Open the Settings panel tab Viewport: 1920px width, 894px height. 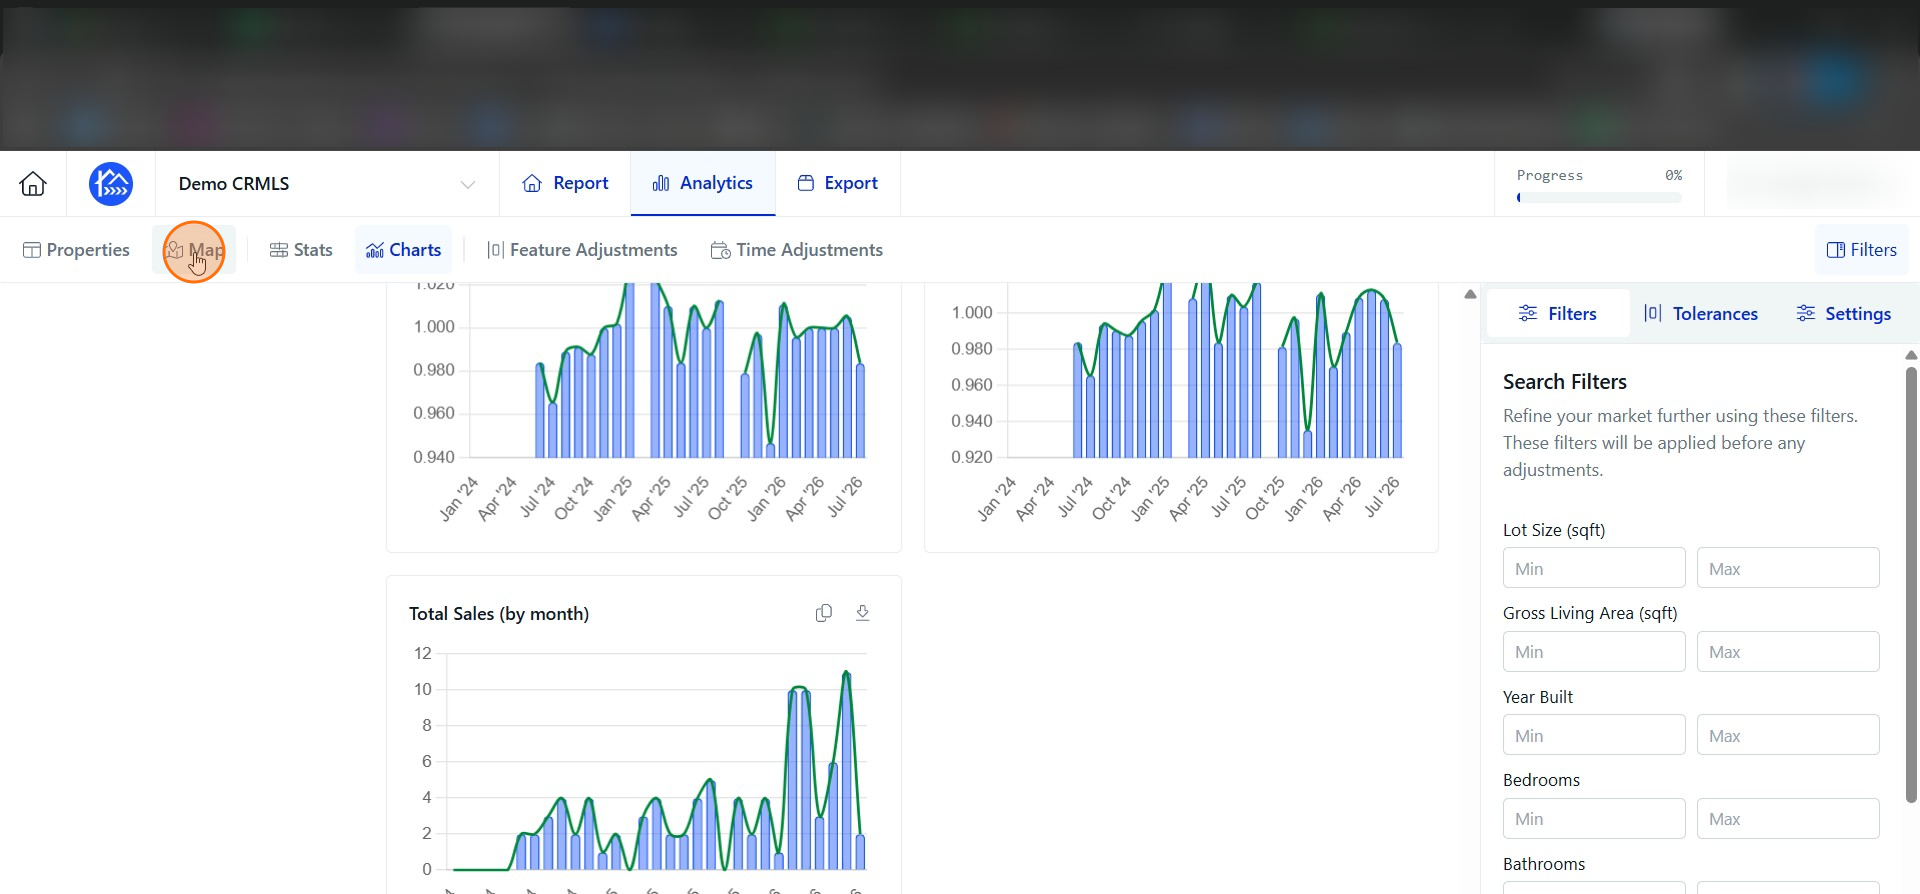(x=1844, y=314)
